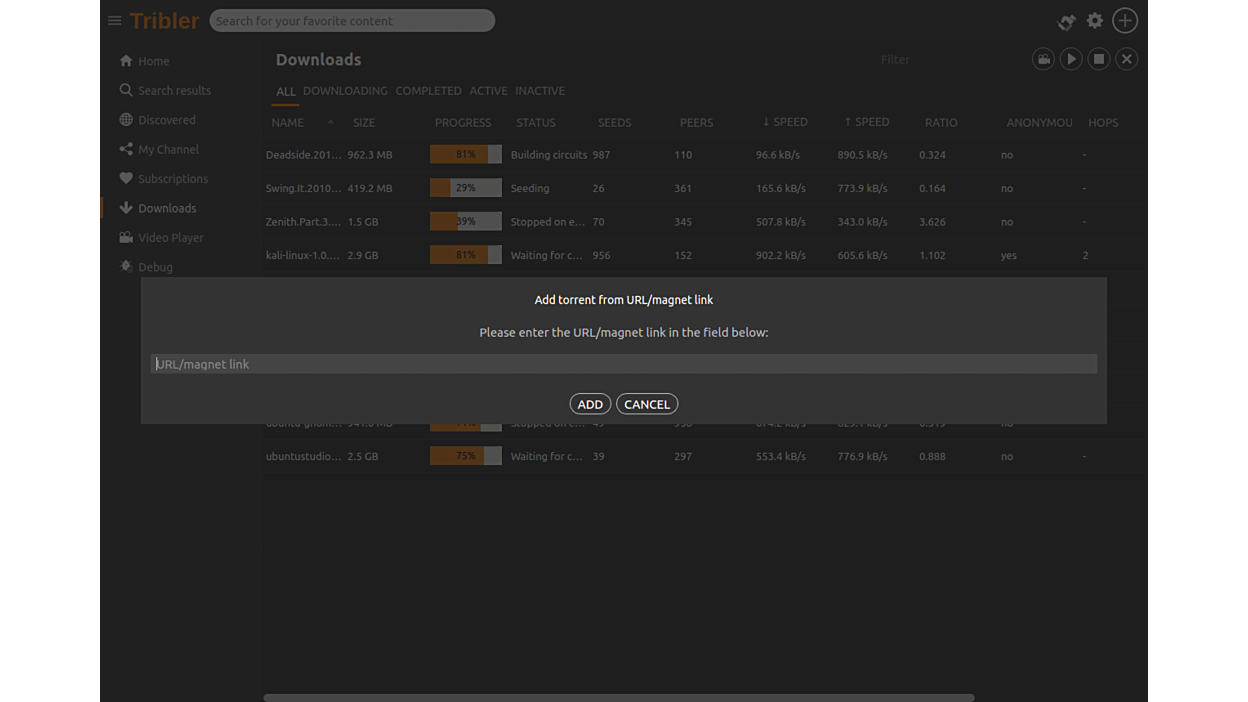This screenshot has width=1248, height=702.
Task: Open the hamburger menu beside Tribler logo
Action: (x=114, y=21)
